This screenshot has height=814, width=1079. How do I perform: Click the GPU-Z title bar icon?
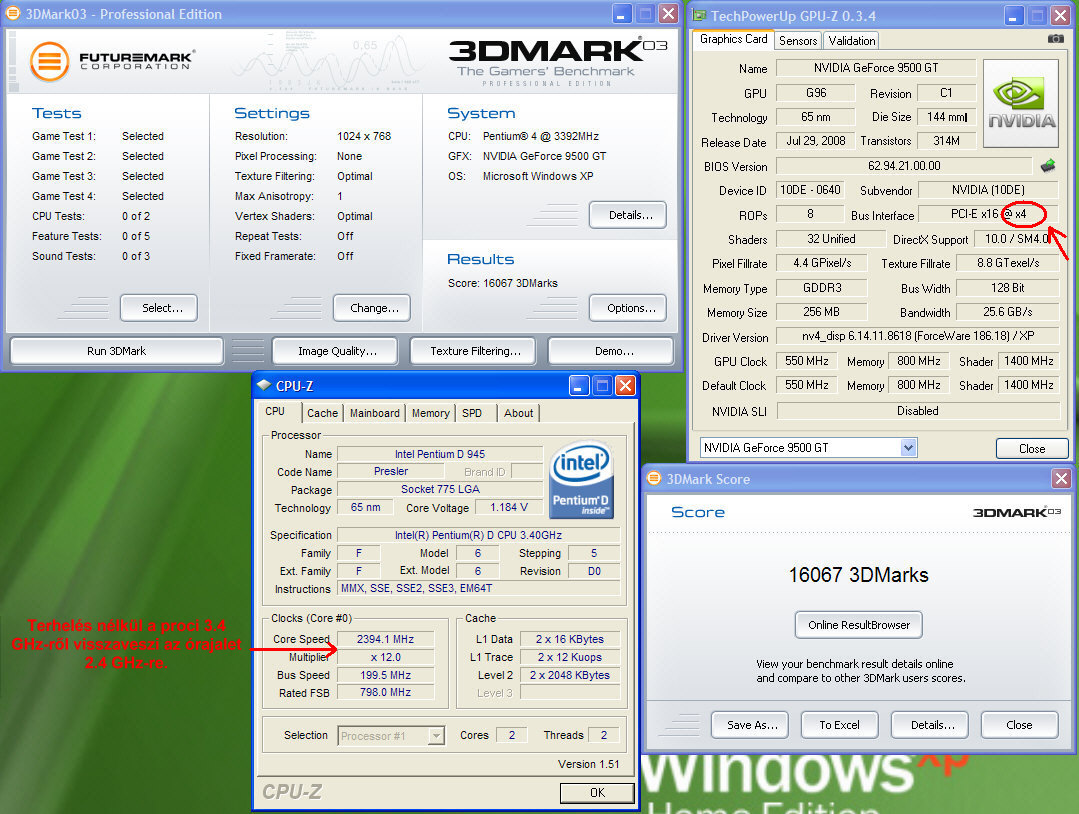pyautogui.click(x=698, y=15)
